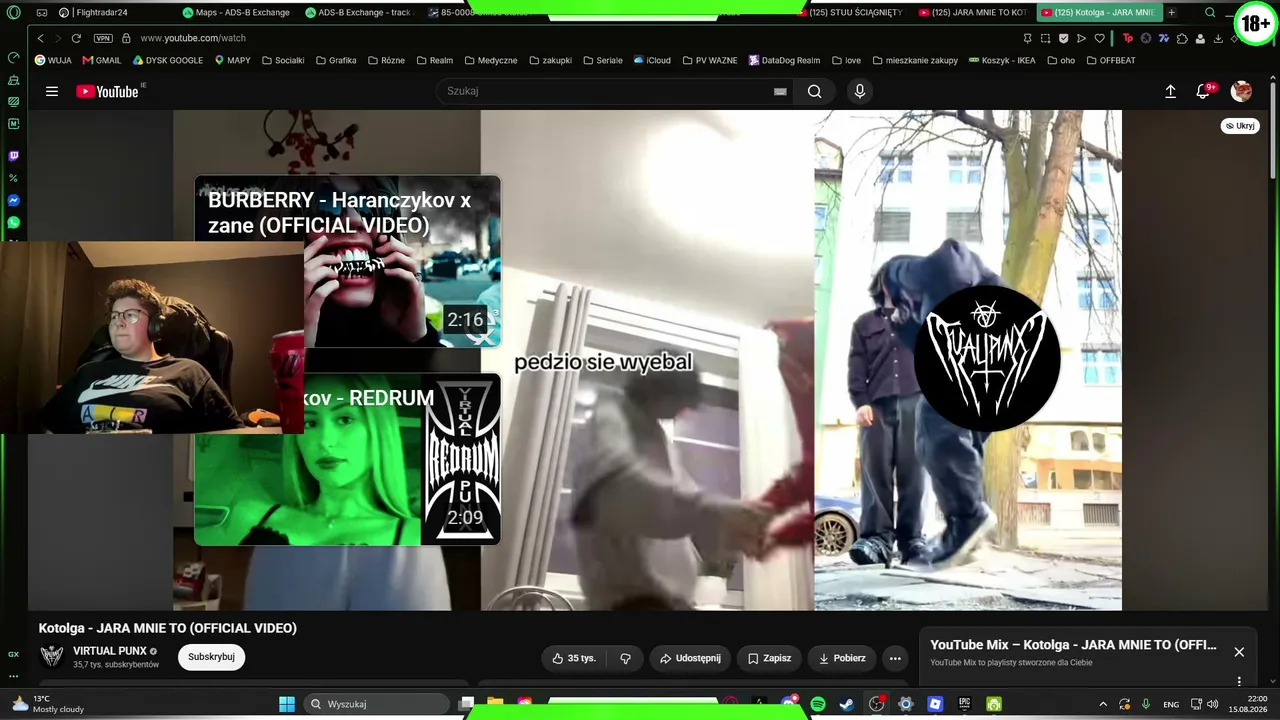Open Windows Start menu
The image size is (1280, 720).
click(x=287, y=704)
